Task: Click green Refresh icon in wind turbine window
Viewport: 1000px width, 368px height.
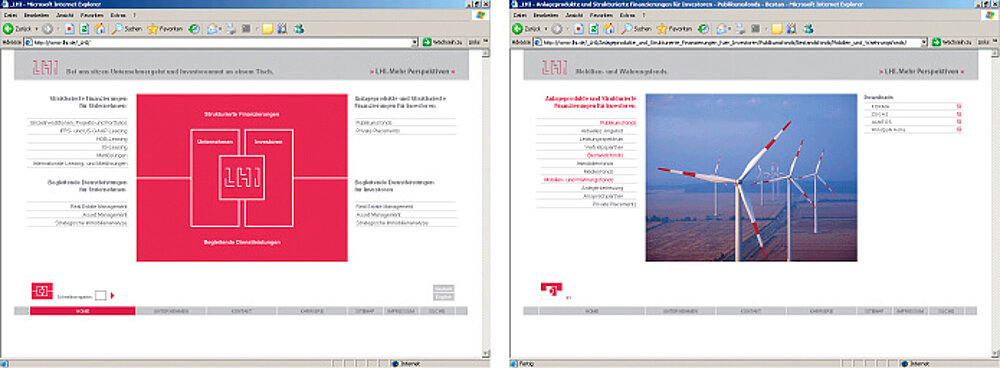Action: click(594, 29)
